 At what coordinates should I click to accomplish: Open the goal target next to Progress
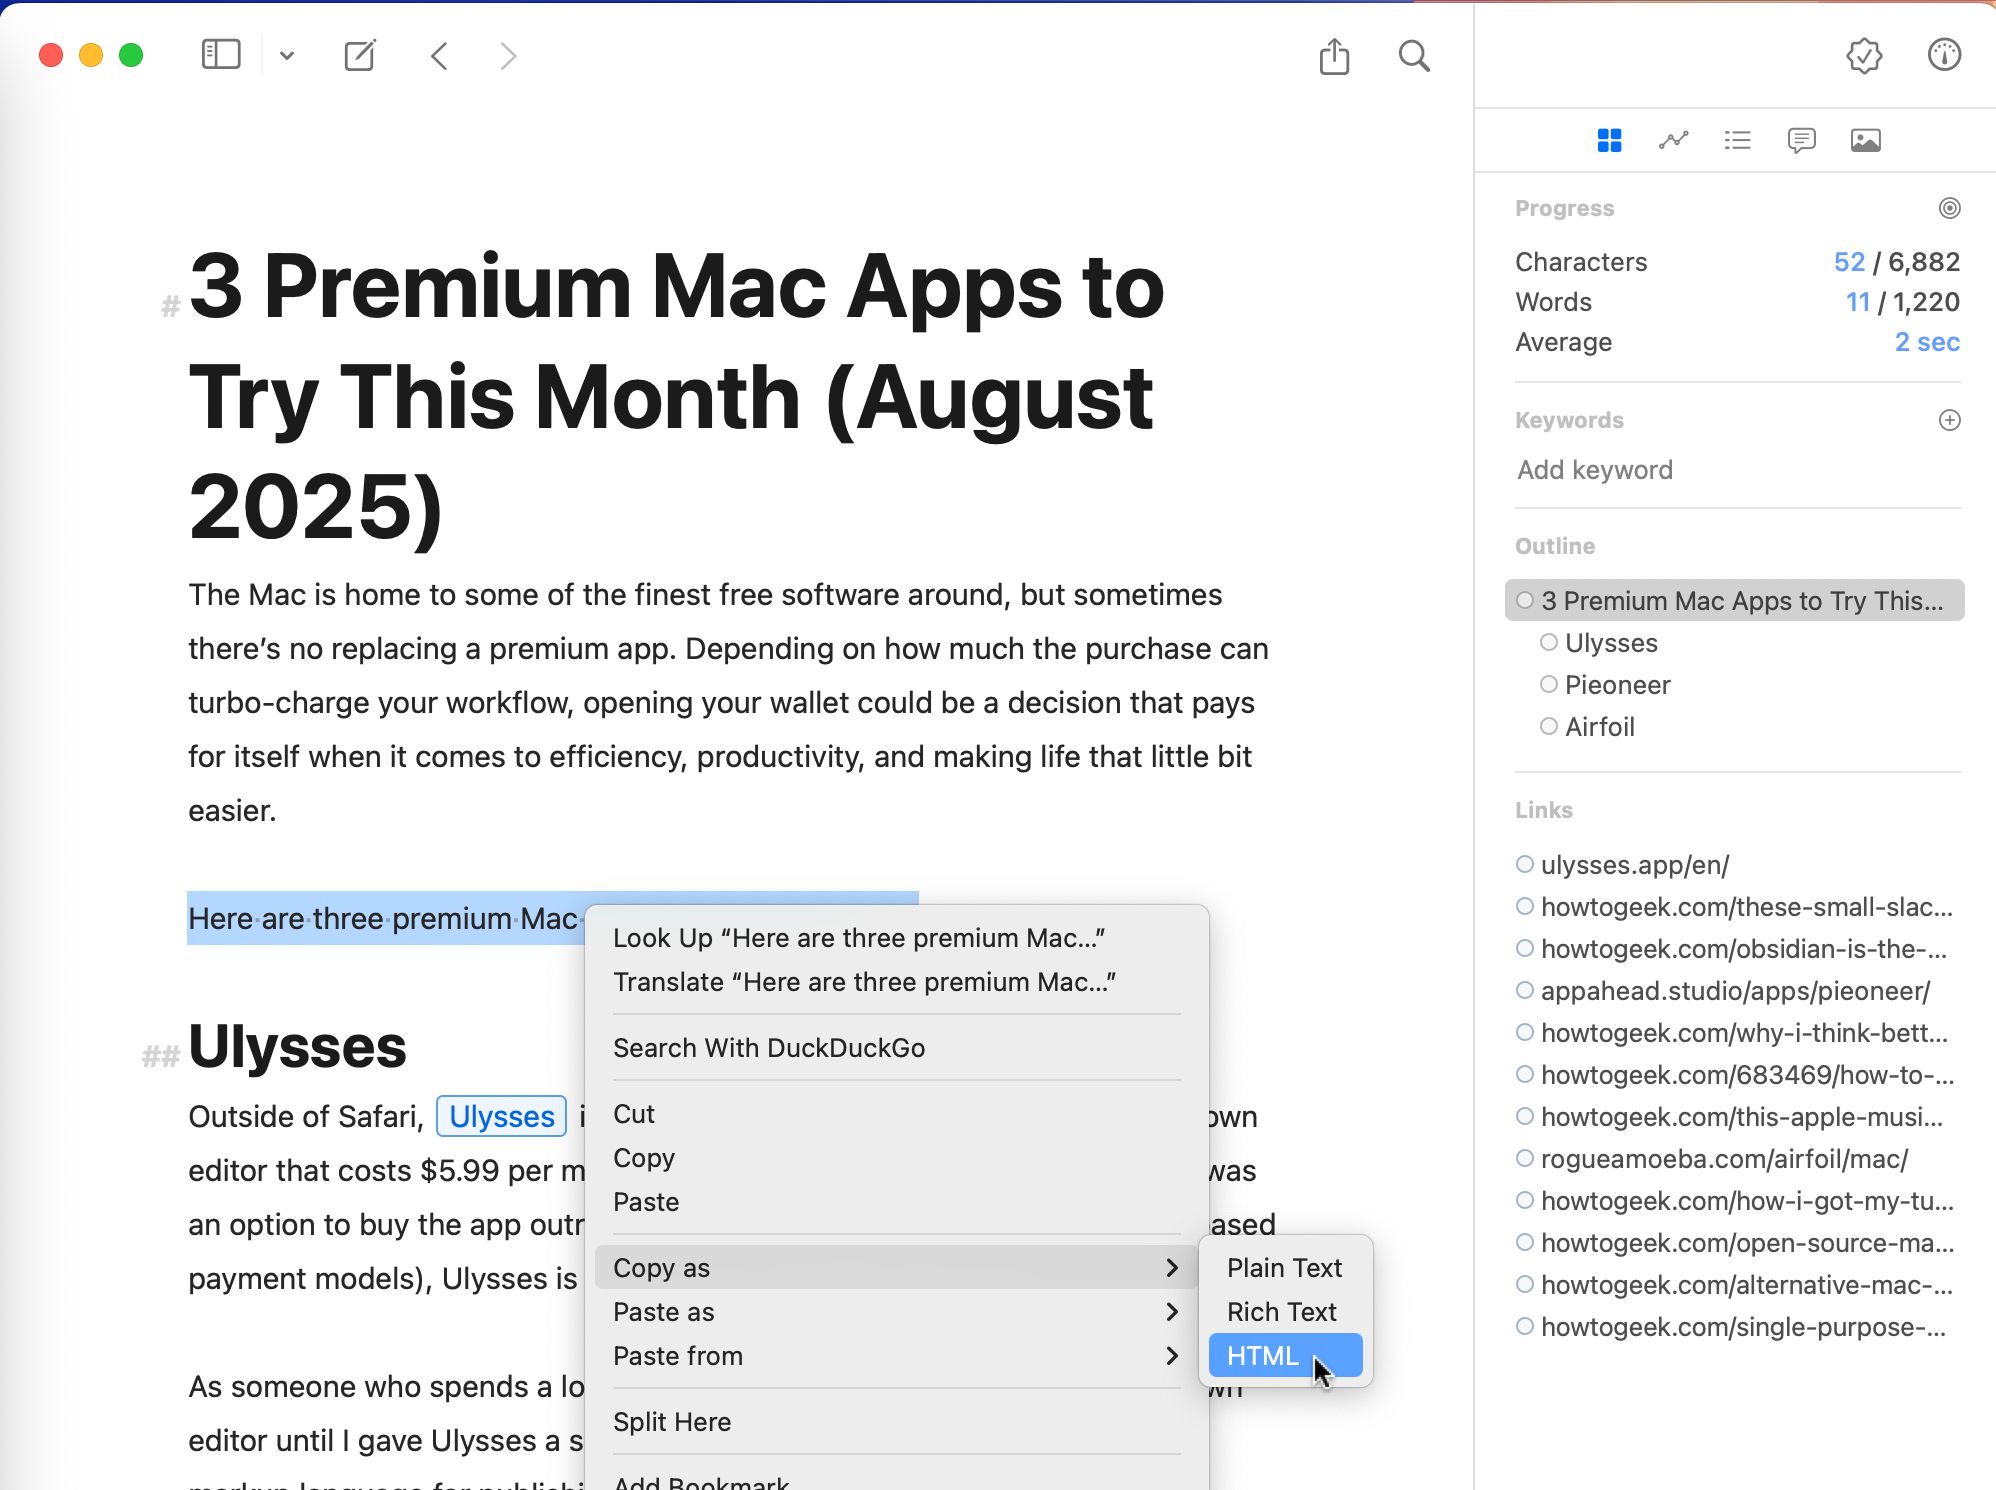(1949, 208)
